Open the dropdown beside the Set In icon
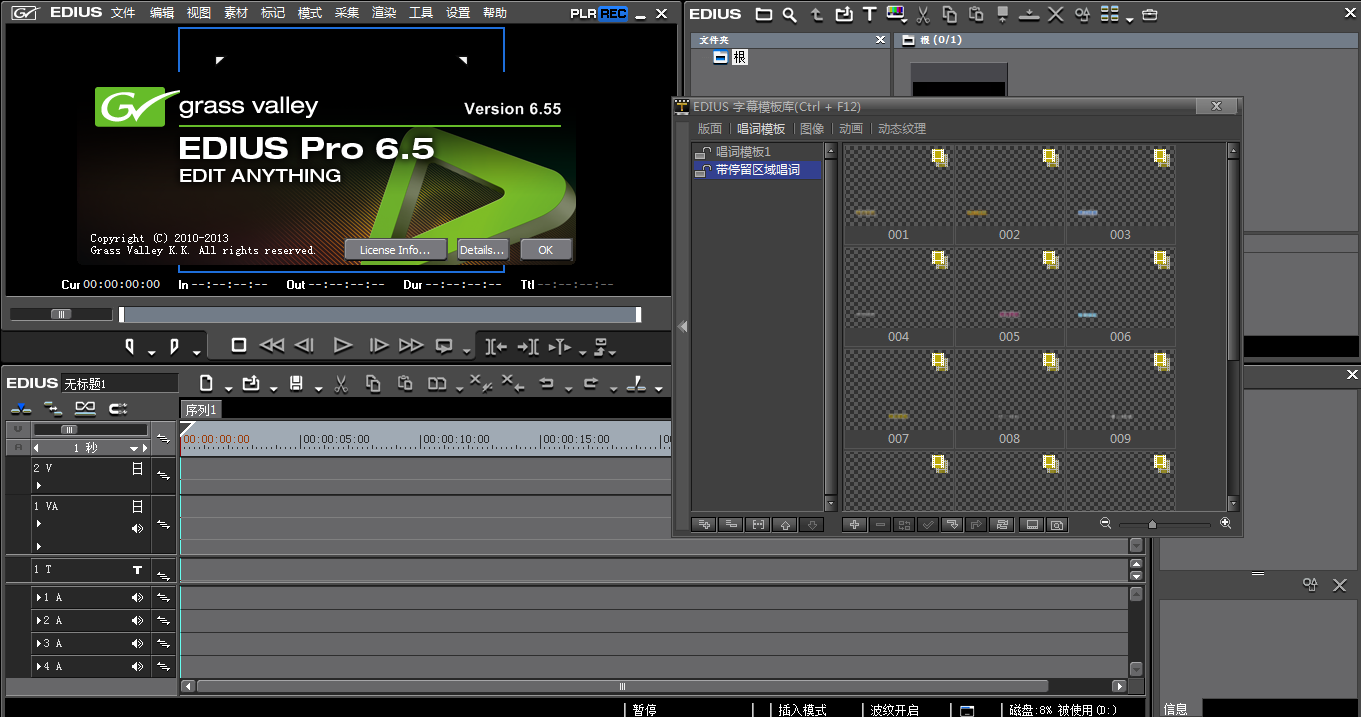The width and height of the screenshot is (1361, 717). coord(151,352)
